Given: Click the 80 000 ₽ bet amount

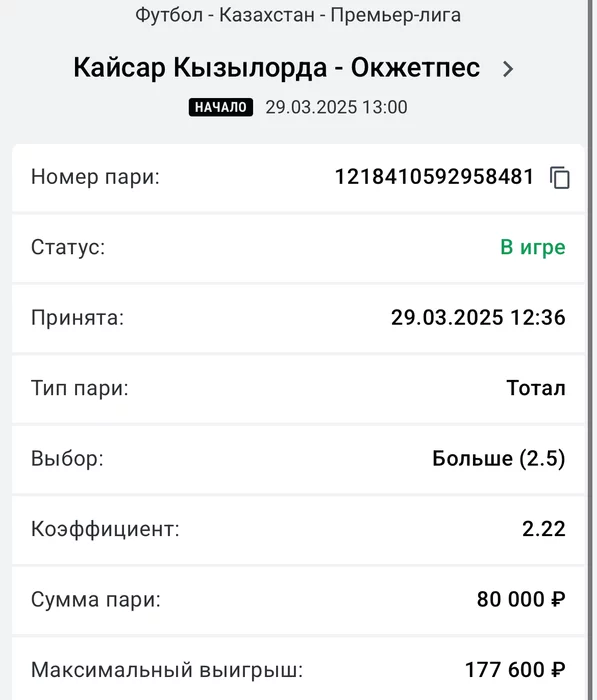Looking at the screenshot, I should pos(521,599).
